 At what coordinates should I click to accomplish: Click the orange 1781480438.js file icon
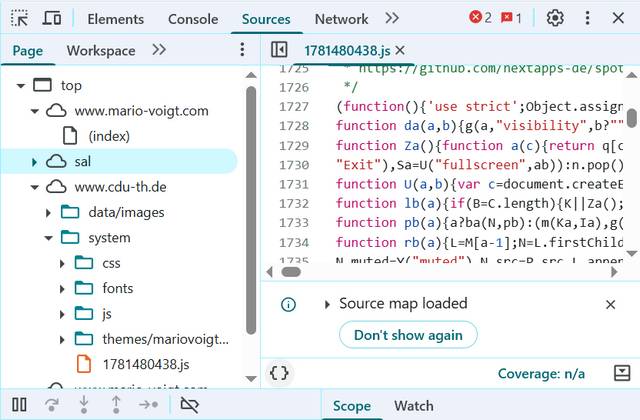point(84,364)
